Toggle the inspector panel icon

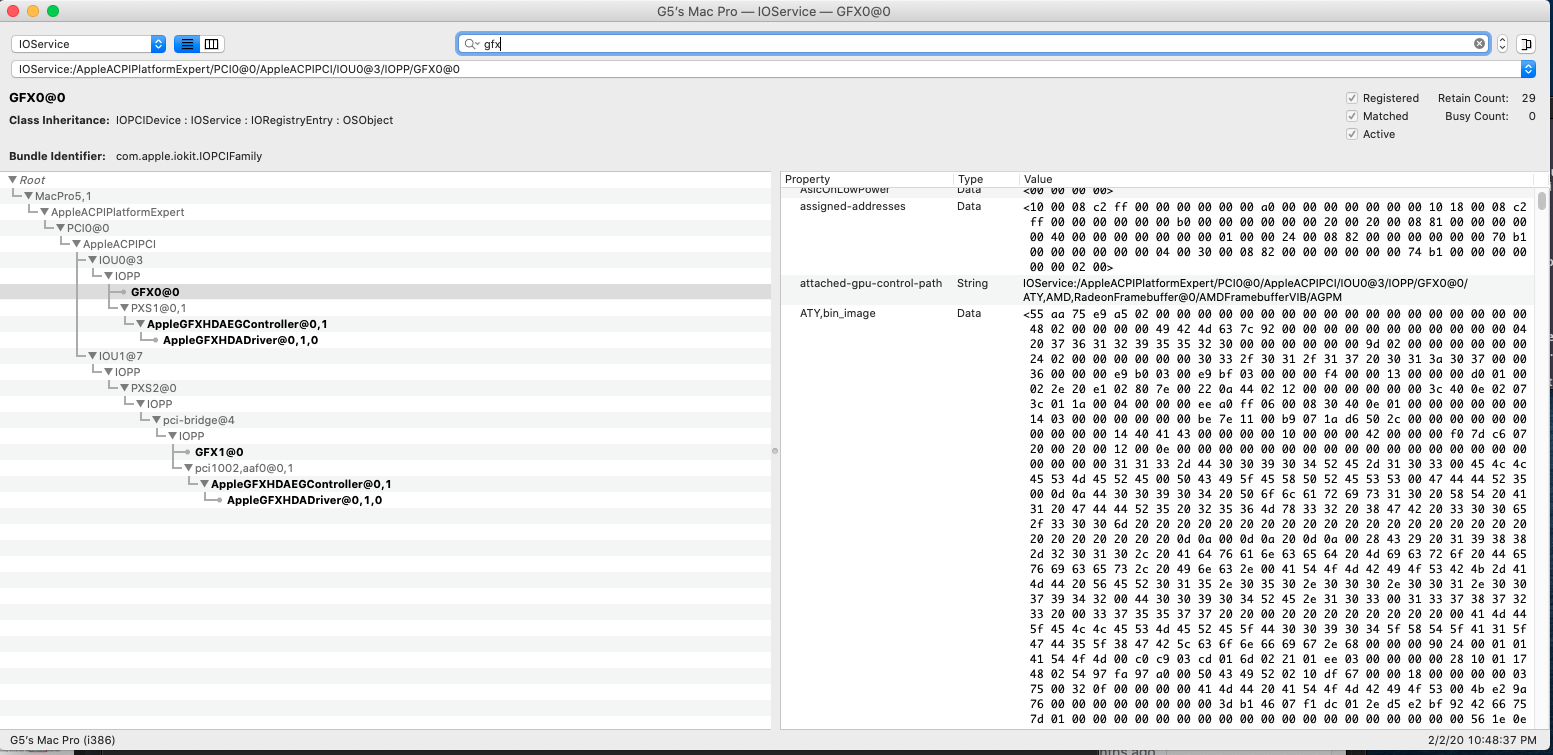(1526, 44)
